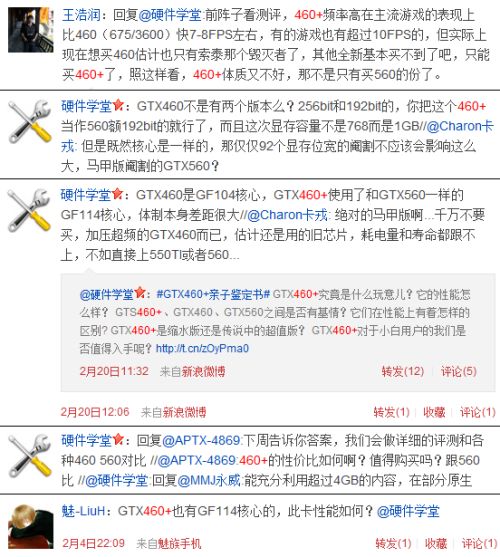Viewport: 500px width, 557px height.
Task: Open the @Charon卡戎 mention in GF114 post
Action: point(287,215)
